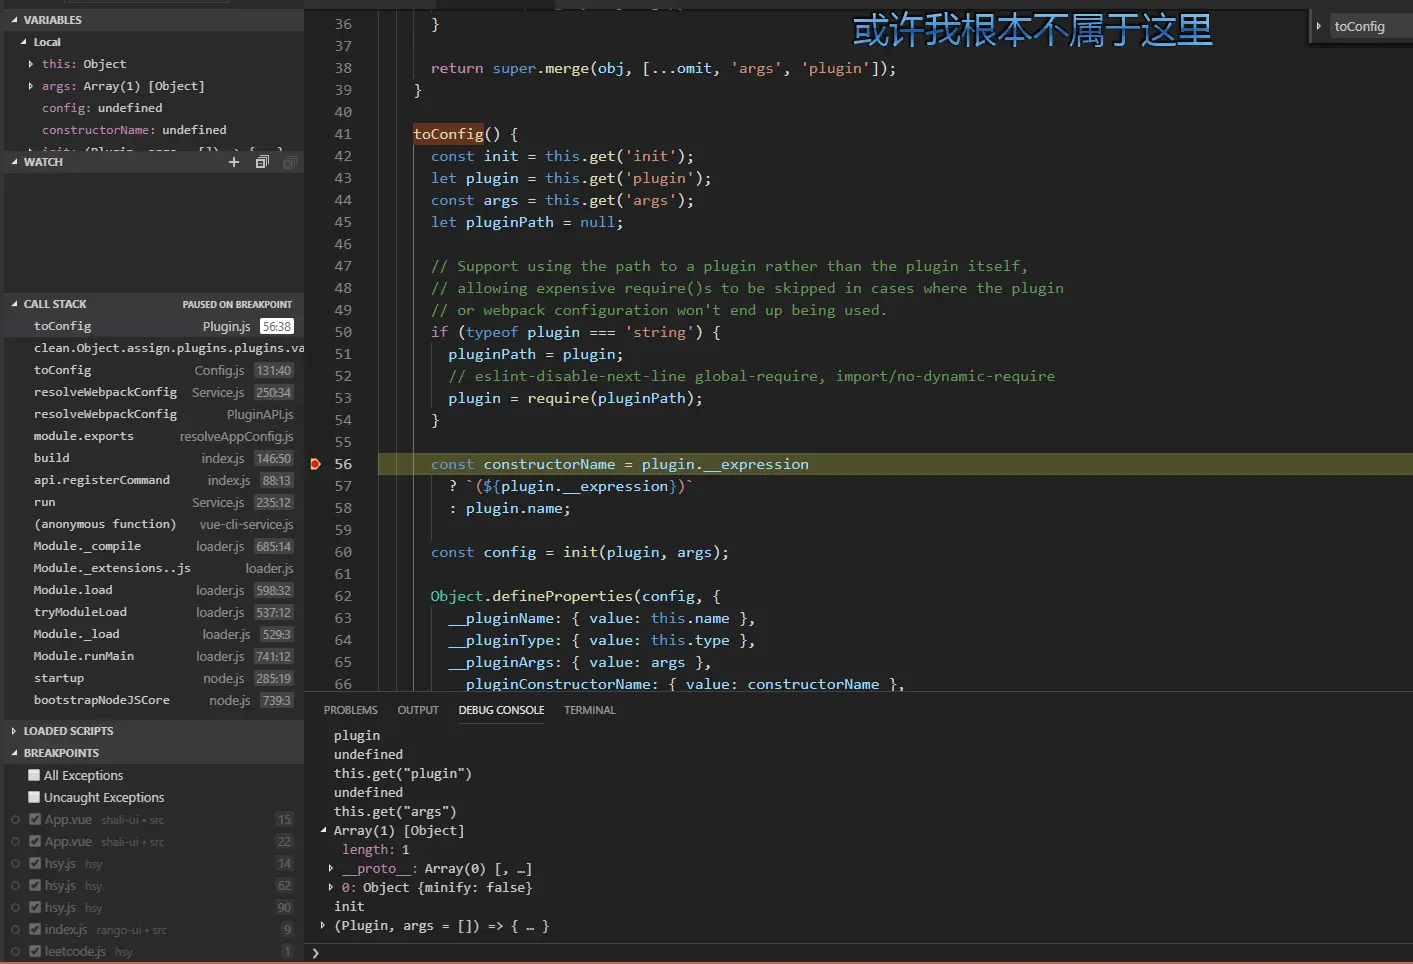
Task: Remove all watch expressions
Action: [x=289, y=162]
